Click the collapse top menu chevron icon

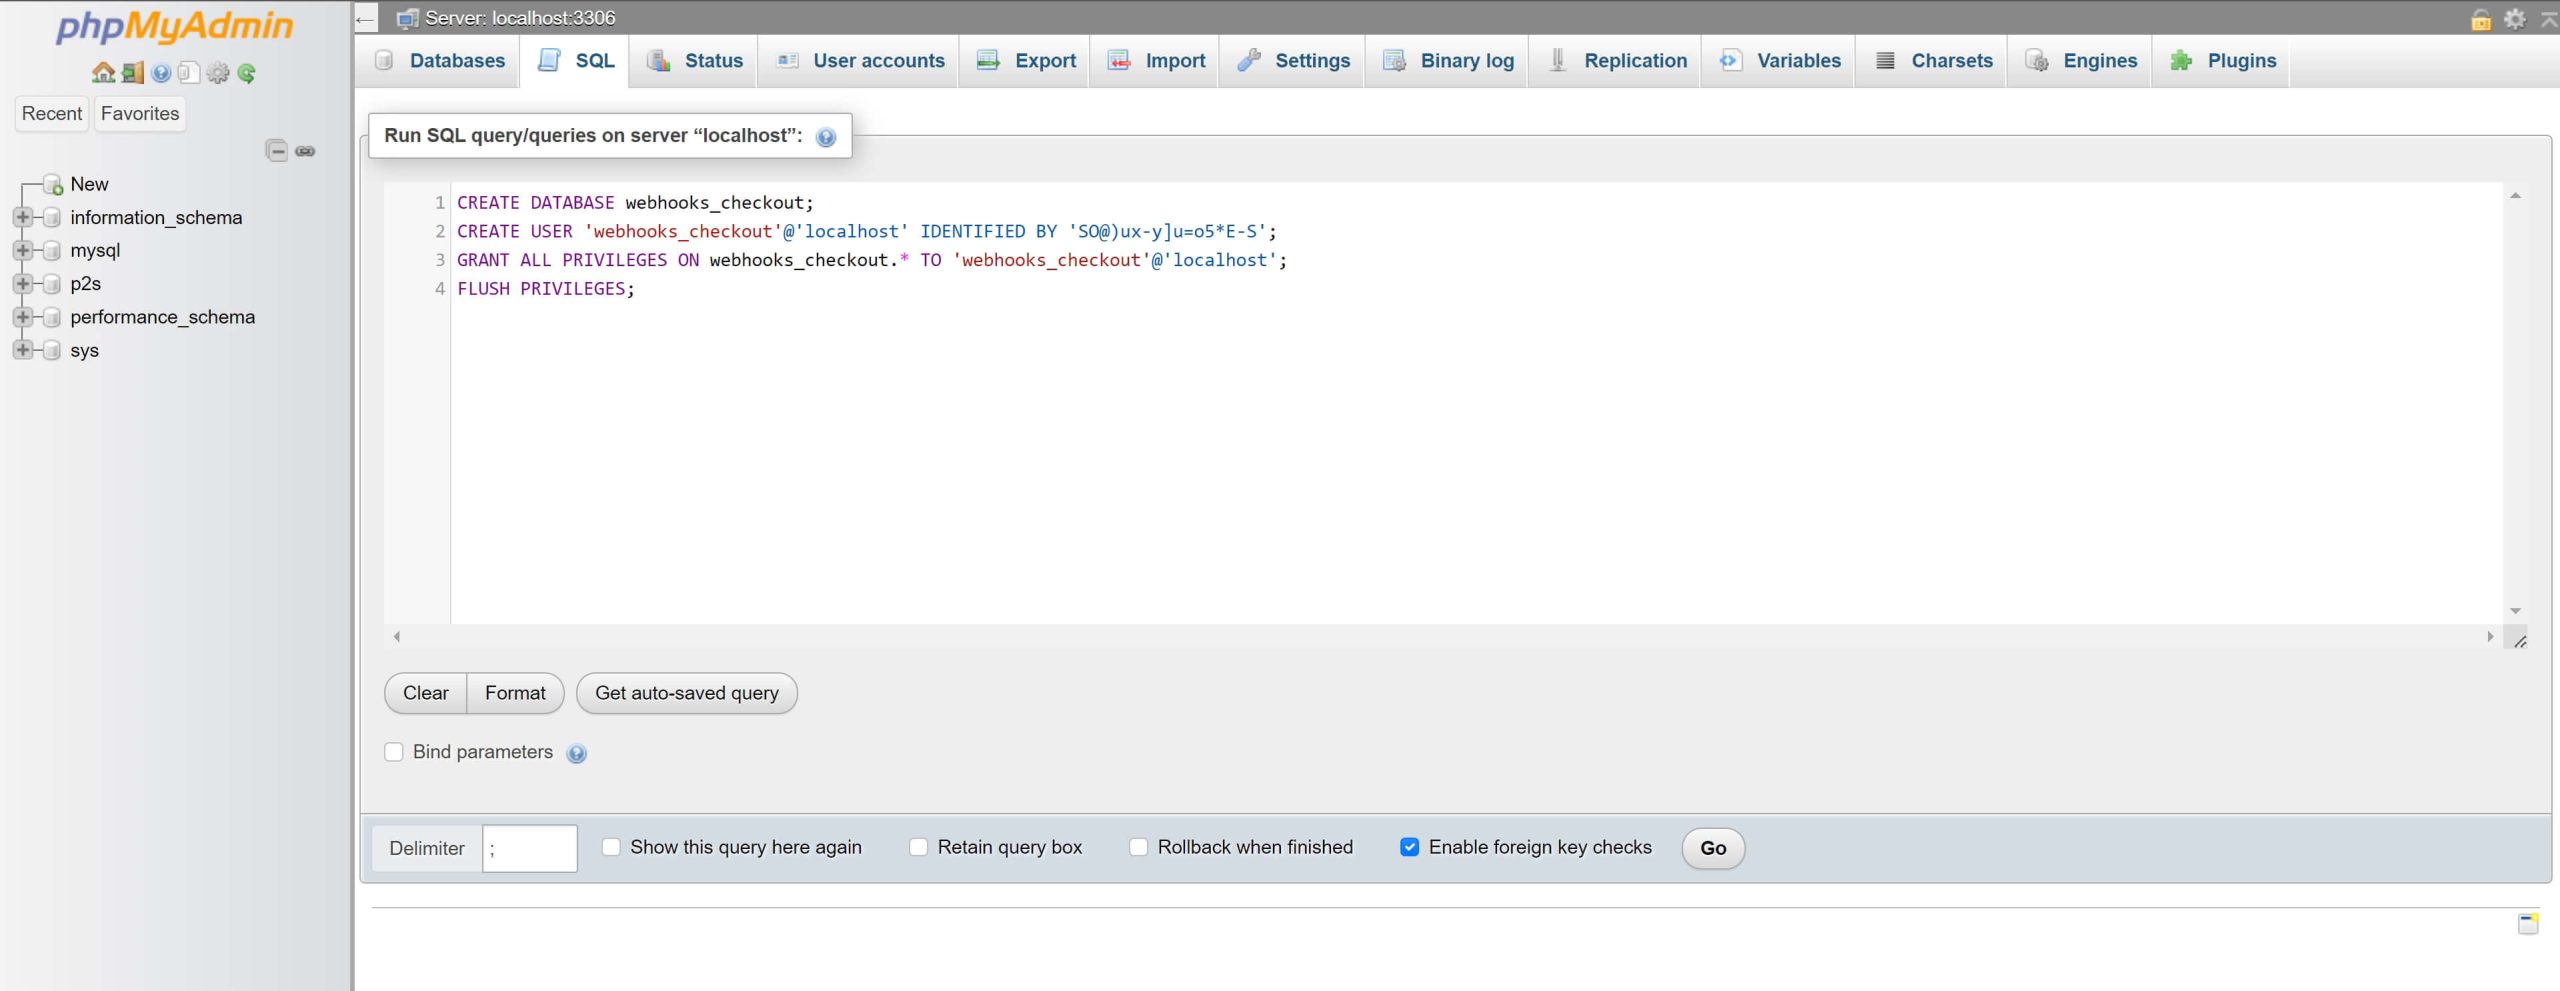[2549, 19]
